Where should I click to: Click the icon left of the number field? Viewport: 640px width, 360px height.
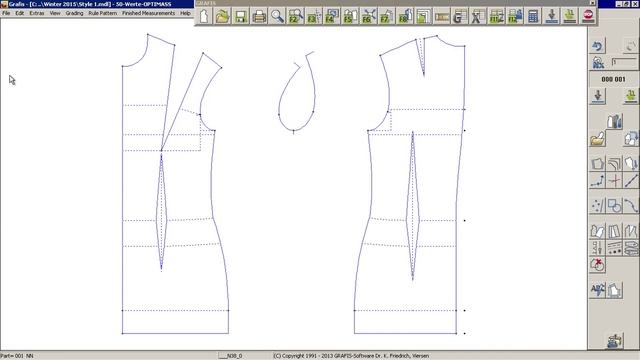[598, 62]
